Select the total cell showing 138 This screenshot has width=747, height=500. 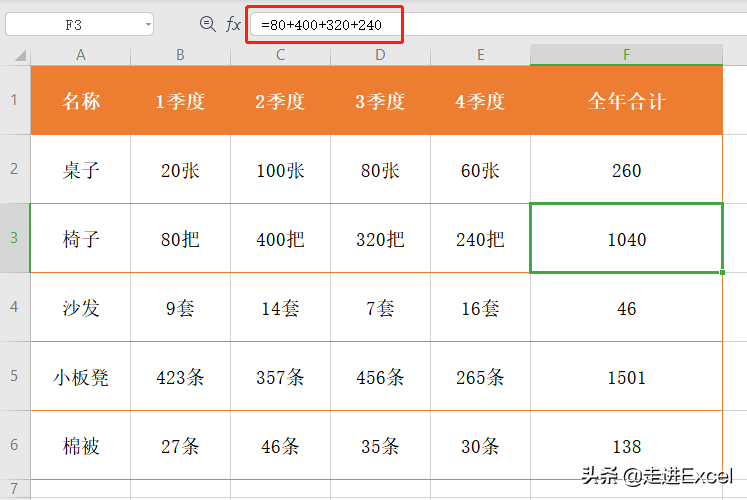click(x=626, y=446)
